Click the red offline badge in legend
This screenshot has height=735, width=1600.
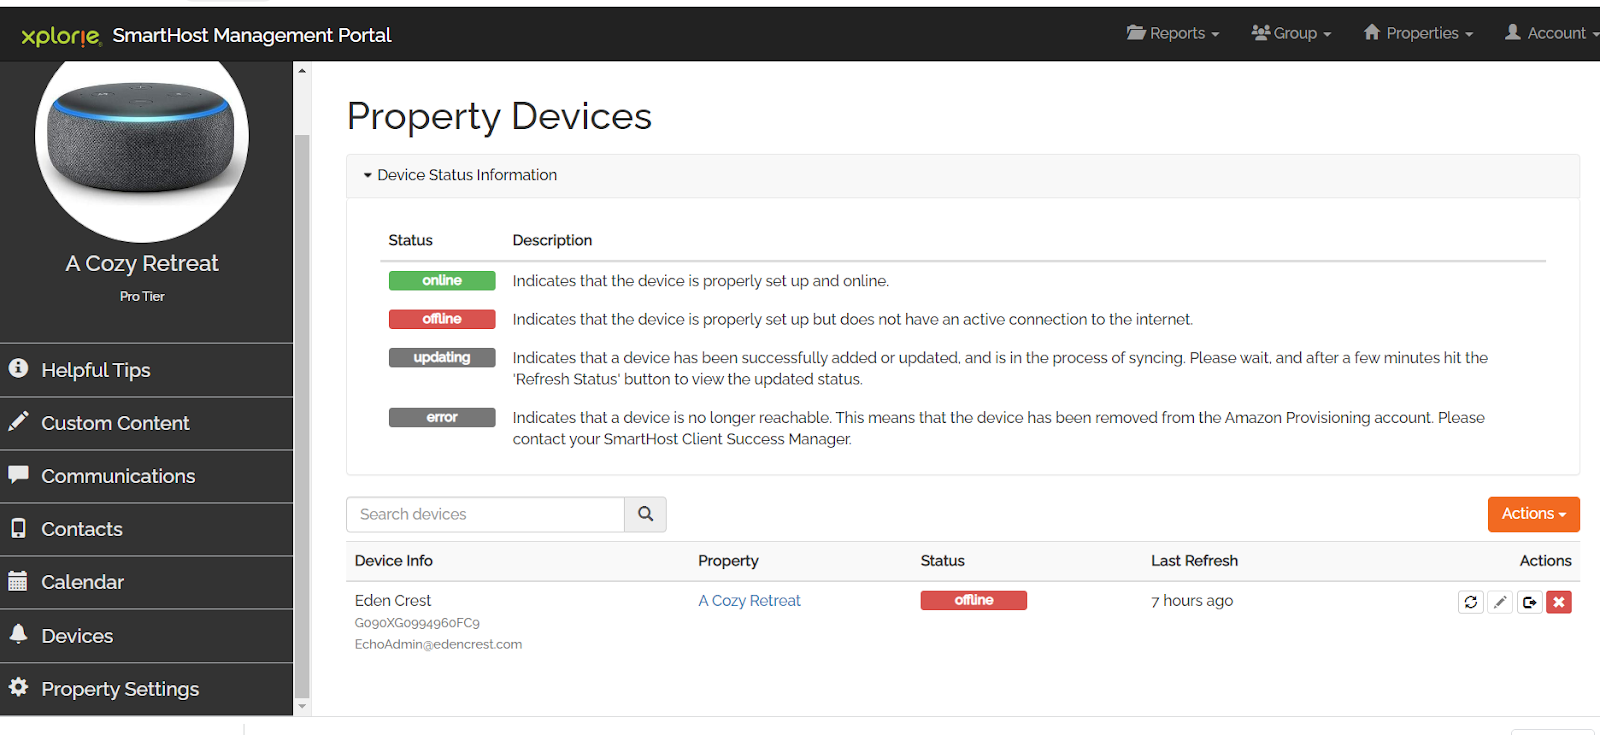(442, 319)
